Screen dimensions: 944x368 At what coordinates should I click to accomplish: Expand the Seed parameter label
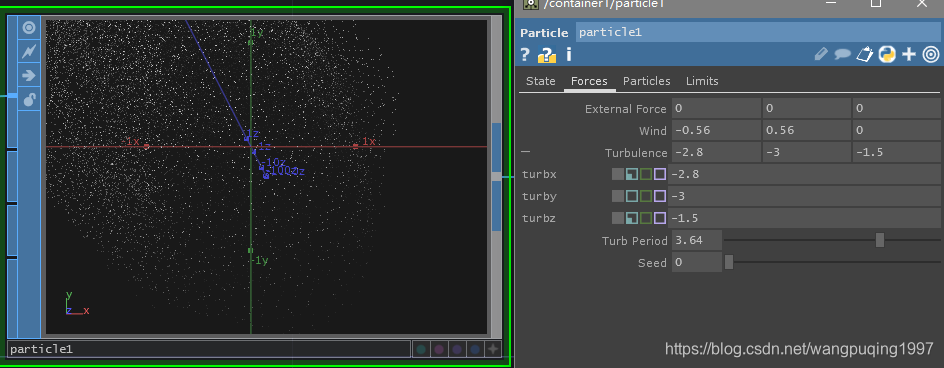[x=652, y=263]
